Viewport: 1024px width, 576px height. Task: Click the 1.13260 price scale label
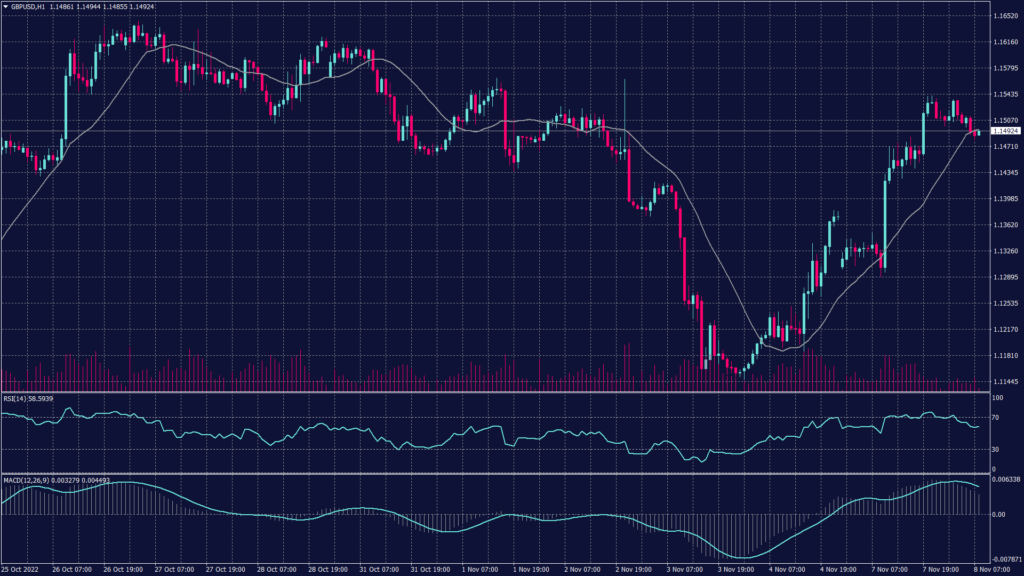click(1003, 251)
